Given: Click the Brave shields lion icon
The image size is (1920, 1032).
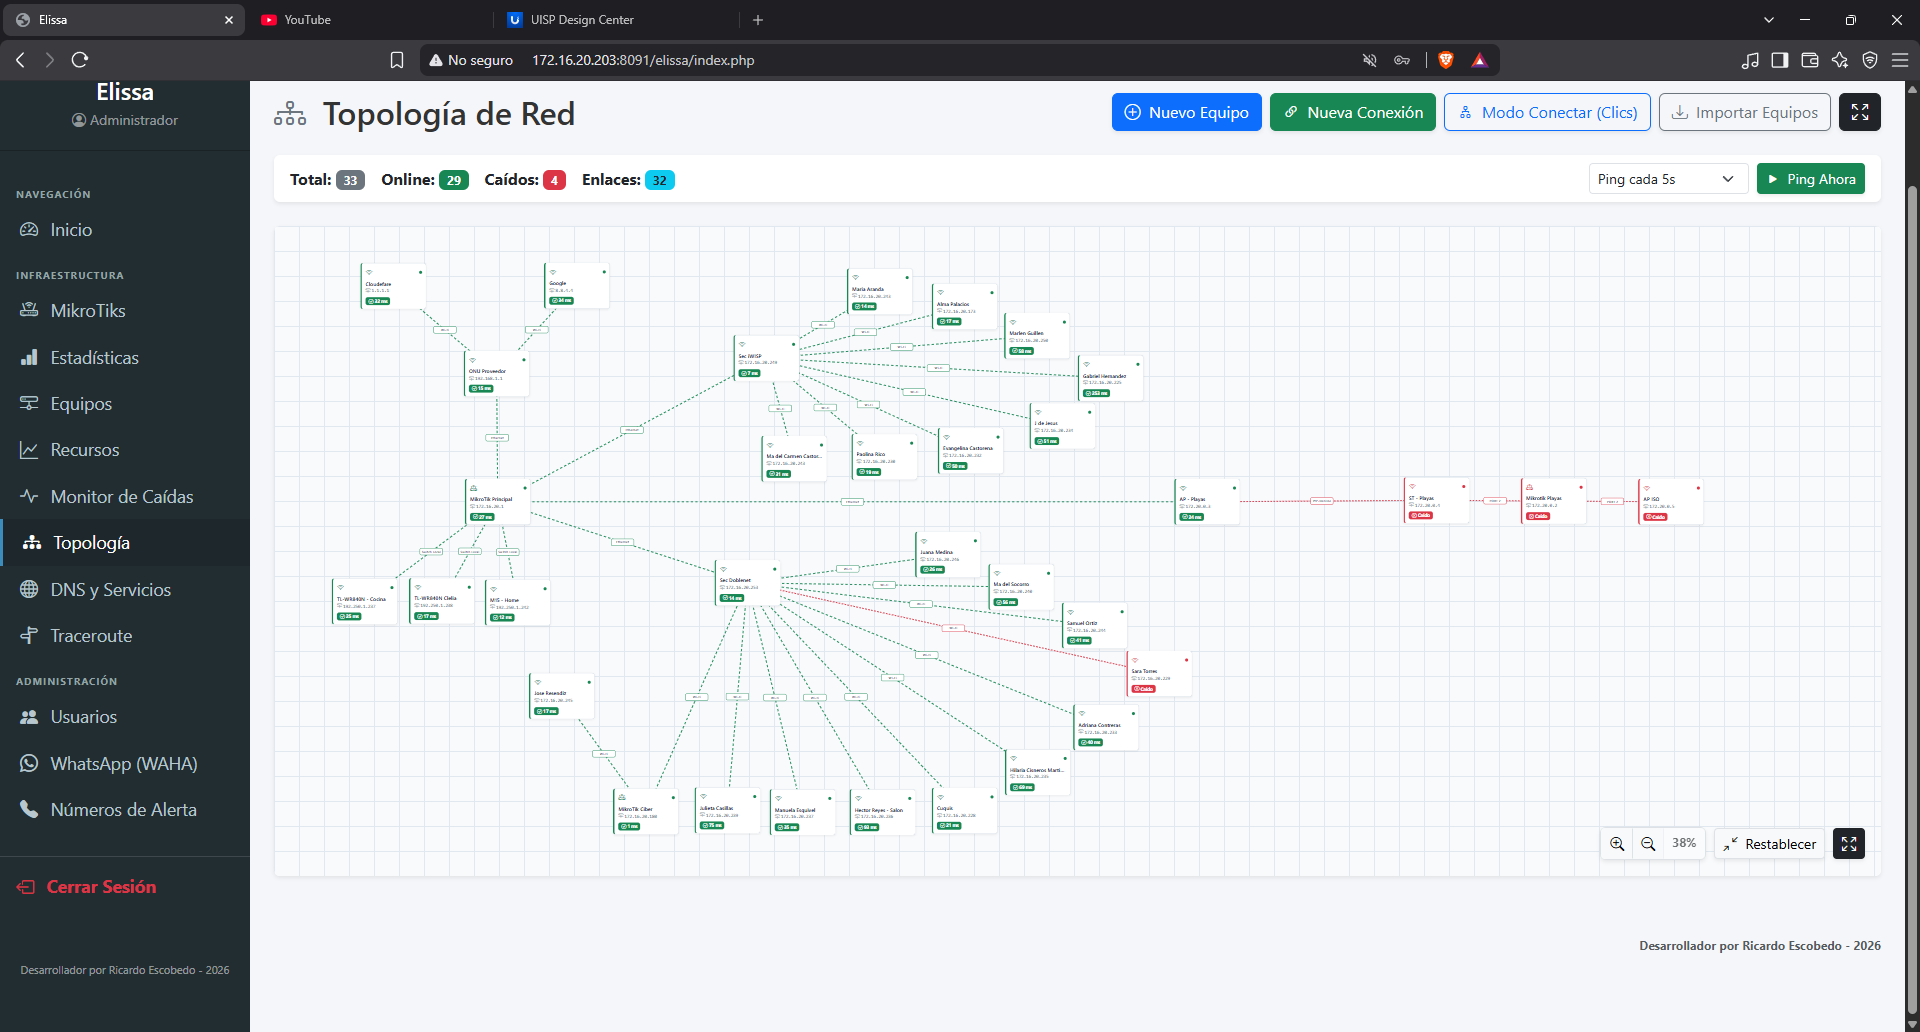Looking at the screenshot, I should (x=1446, y=60).
